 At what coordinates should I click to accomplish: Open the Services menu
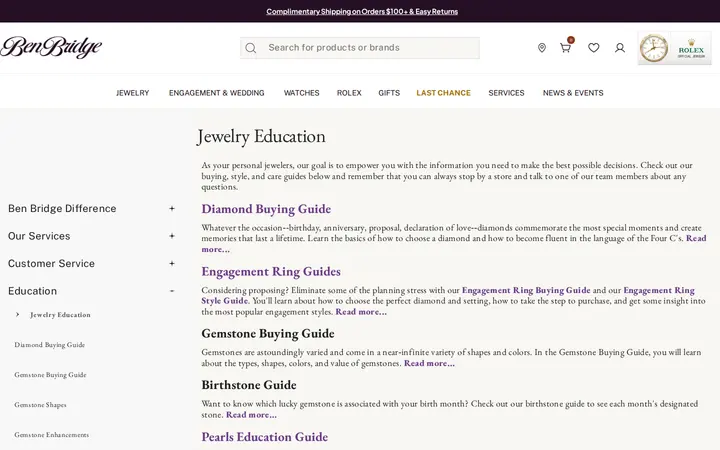click(x=506, y=93)
